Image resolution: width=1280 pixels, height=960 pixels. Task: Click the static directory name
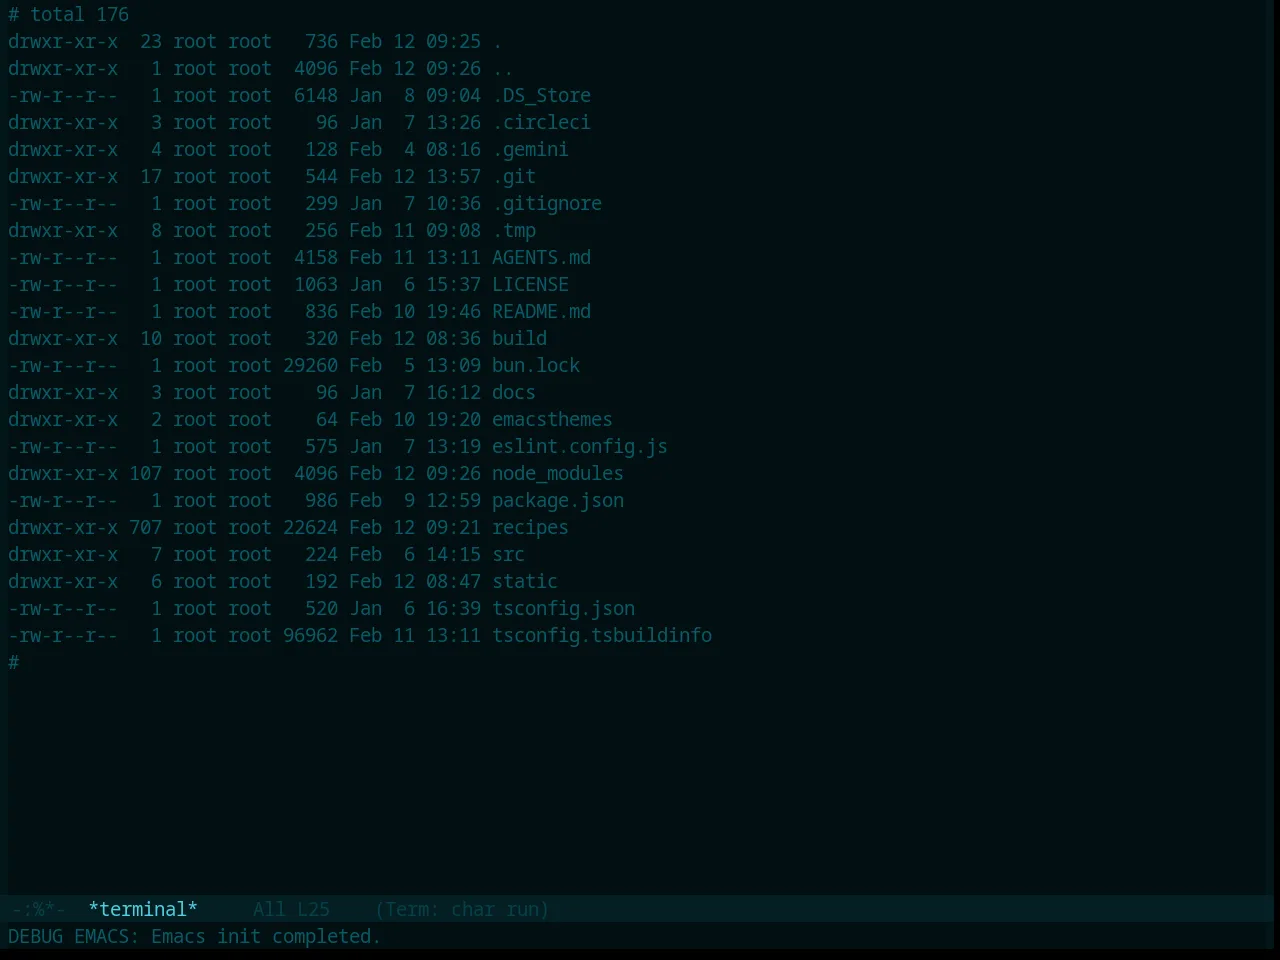[x=525, y=582]
